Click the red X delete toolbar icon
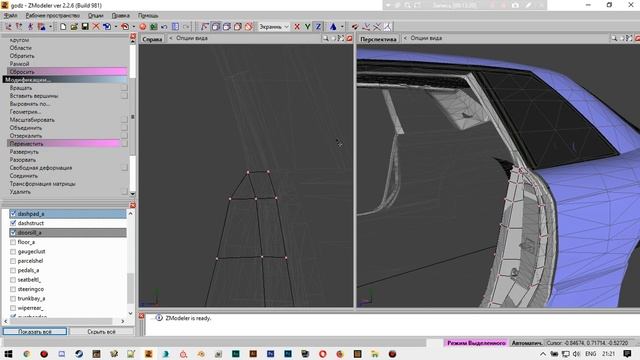The image size is (640, 360). (96, 27)
